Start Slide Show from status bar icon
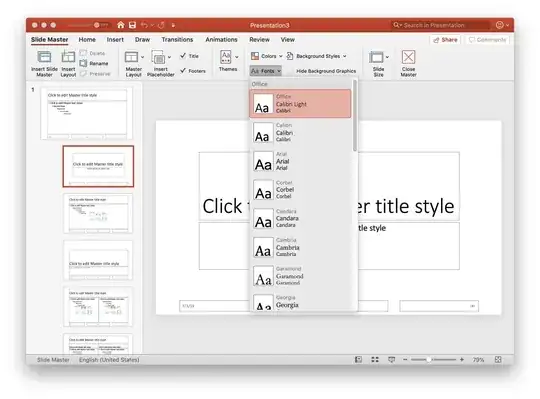This screenshot has height=399, width=540. point(392,359)
